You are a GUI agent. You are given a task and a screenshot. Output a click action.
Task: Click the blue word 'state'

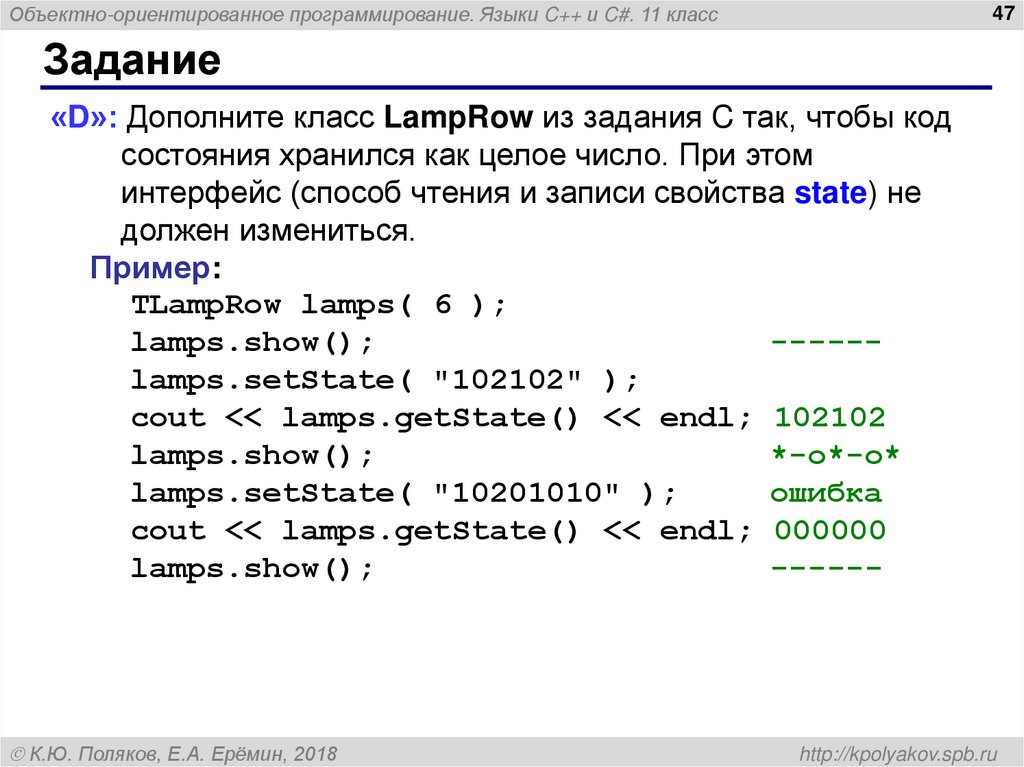coord(830,193)
